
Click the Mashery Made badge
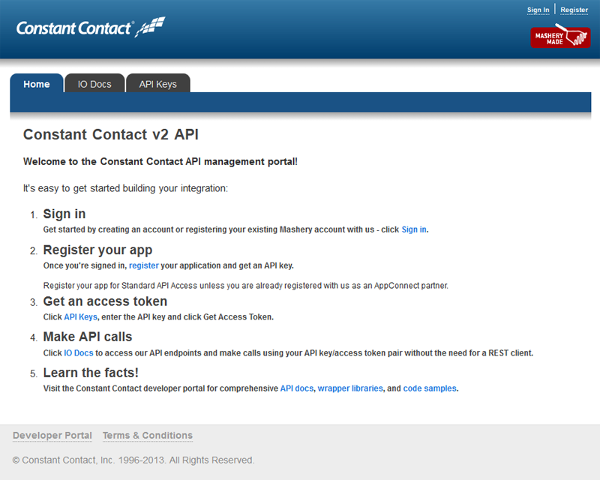click(x=560, y=37)
